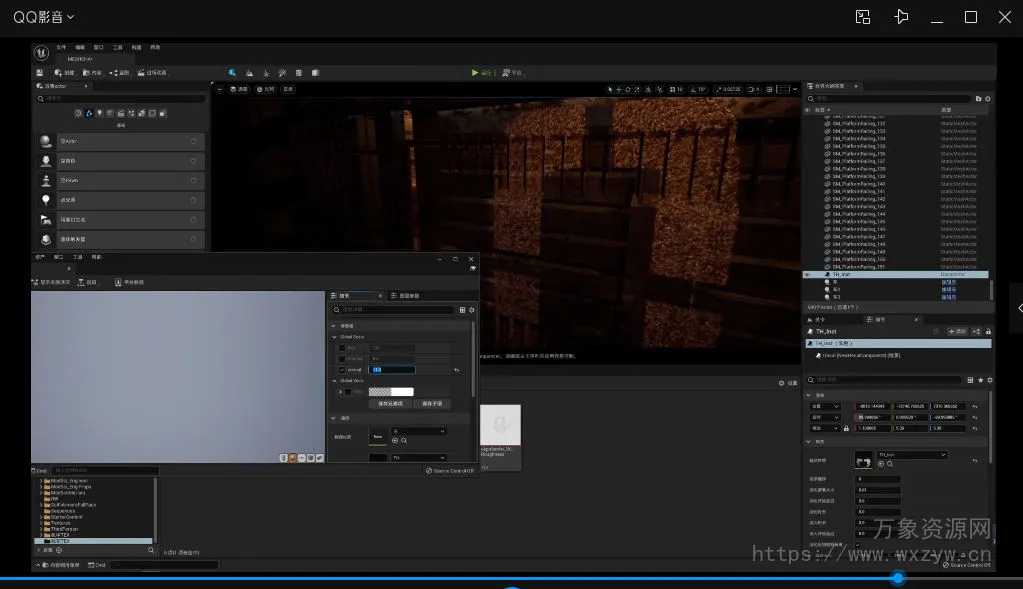Click the Unreal Engine logo icon
1023x589 pixels.
(x=42, y=52)
